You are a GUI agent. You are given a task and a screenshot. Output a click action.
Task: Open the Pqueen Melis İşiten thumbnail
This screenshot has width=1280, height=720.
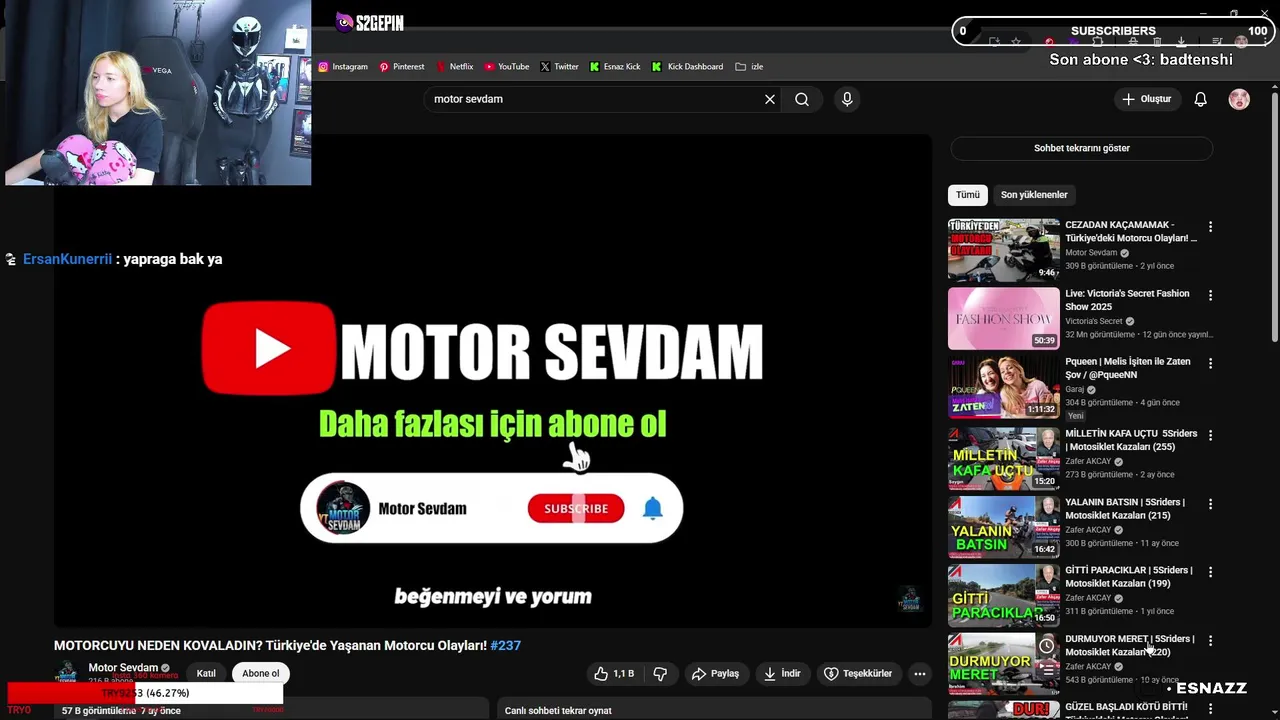click(x=1003, y=386)
